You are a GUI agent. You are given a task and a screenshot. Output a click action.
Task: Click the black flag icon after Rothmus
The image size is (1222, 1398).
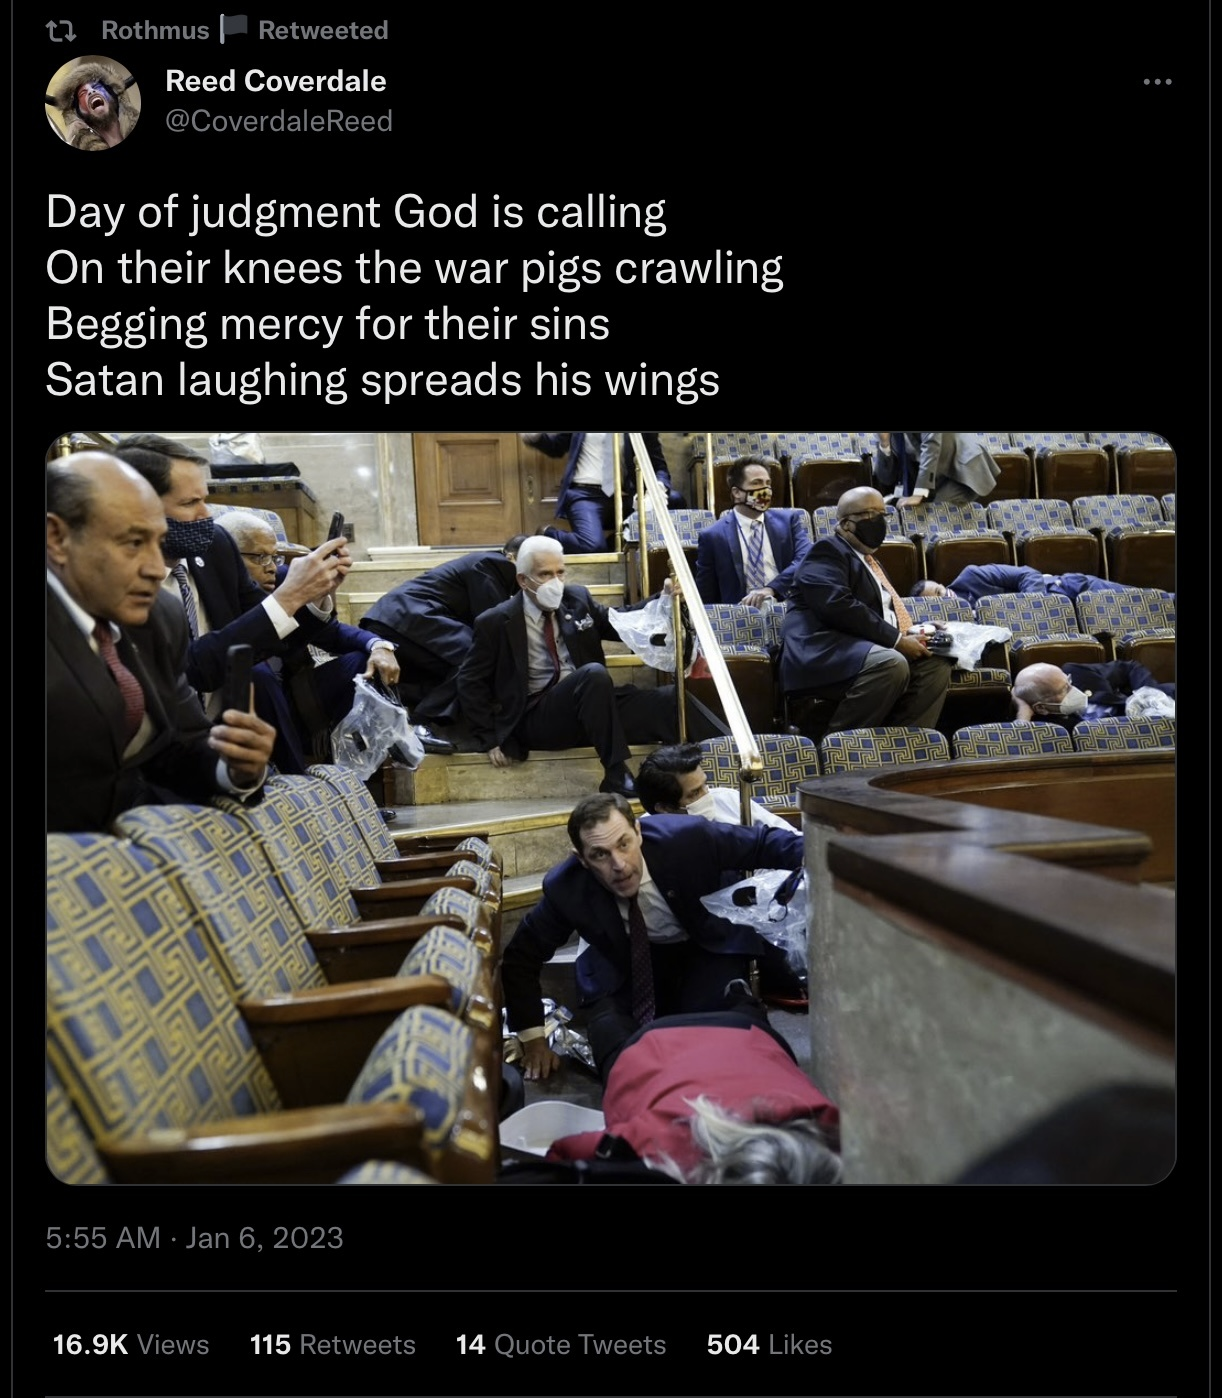point(232,30)
